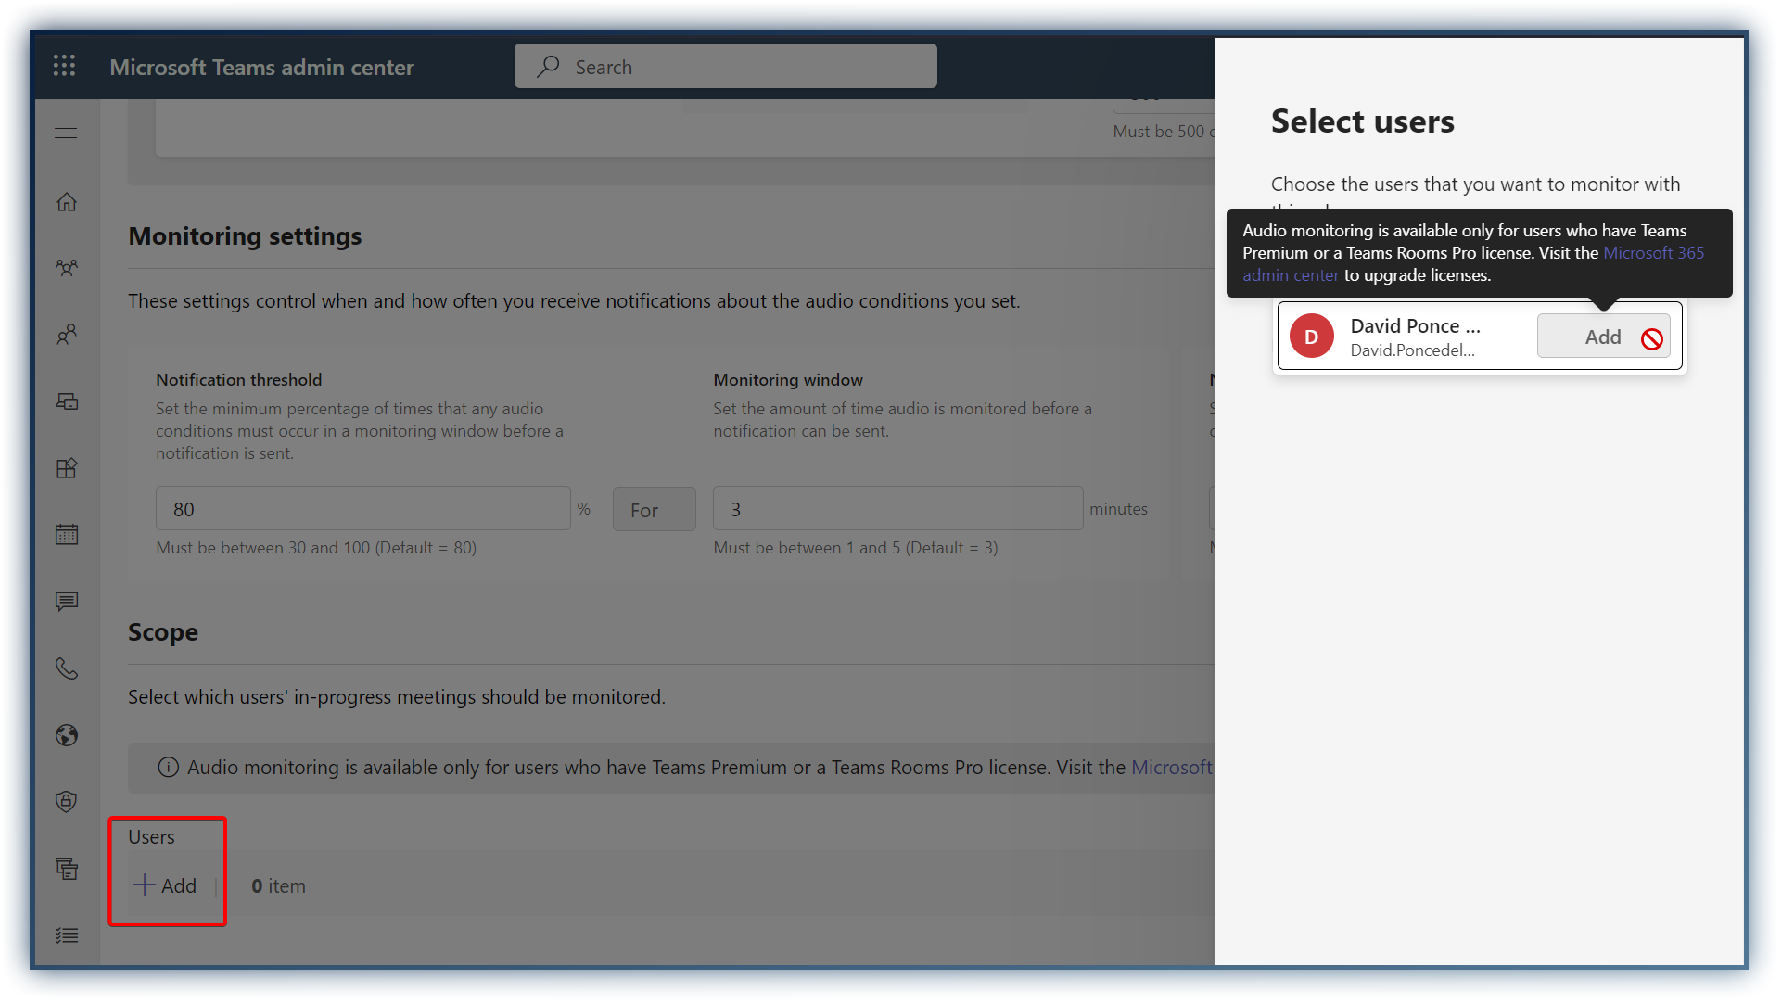Open the Teams section icon in sidebar
1779x1000 pixels.
pos(67,268)
